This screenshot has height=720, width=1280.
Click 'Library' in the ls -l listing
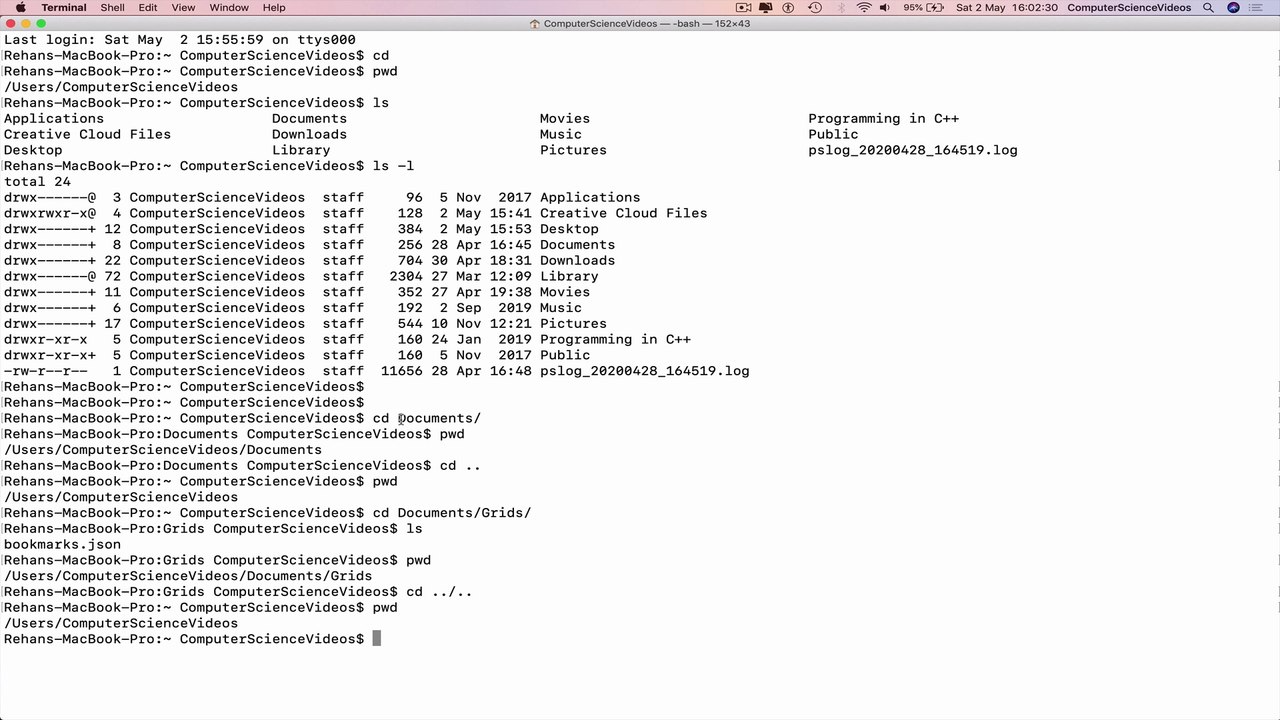(x=569, y=276)
